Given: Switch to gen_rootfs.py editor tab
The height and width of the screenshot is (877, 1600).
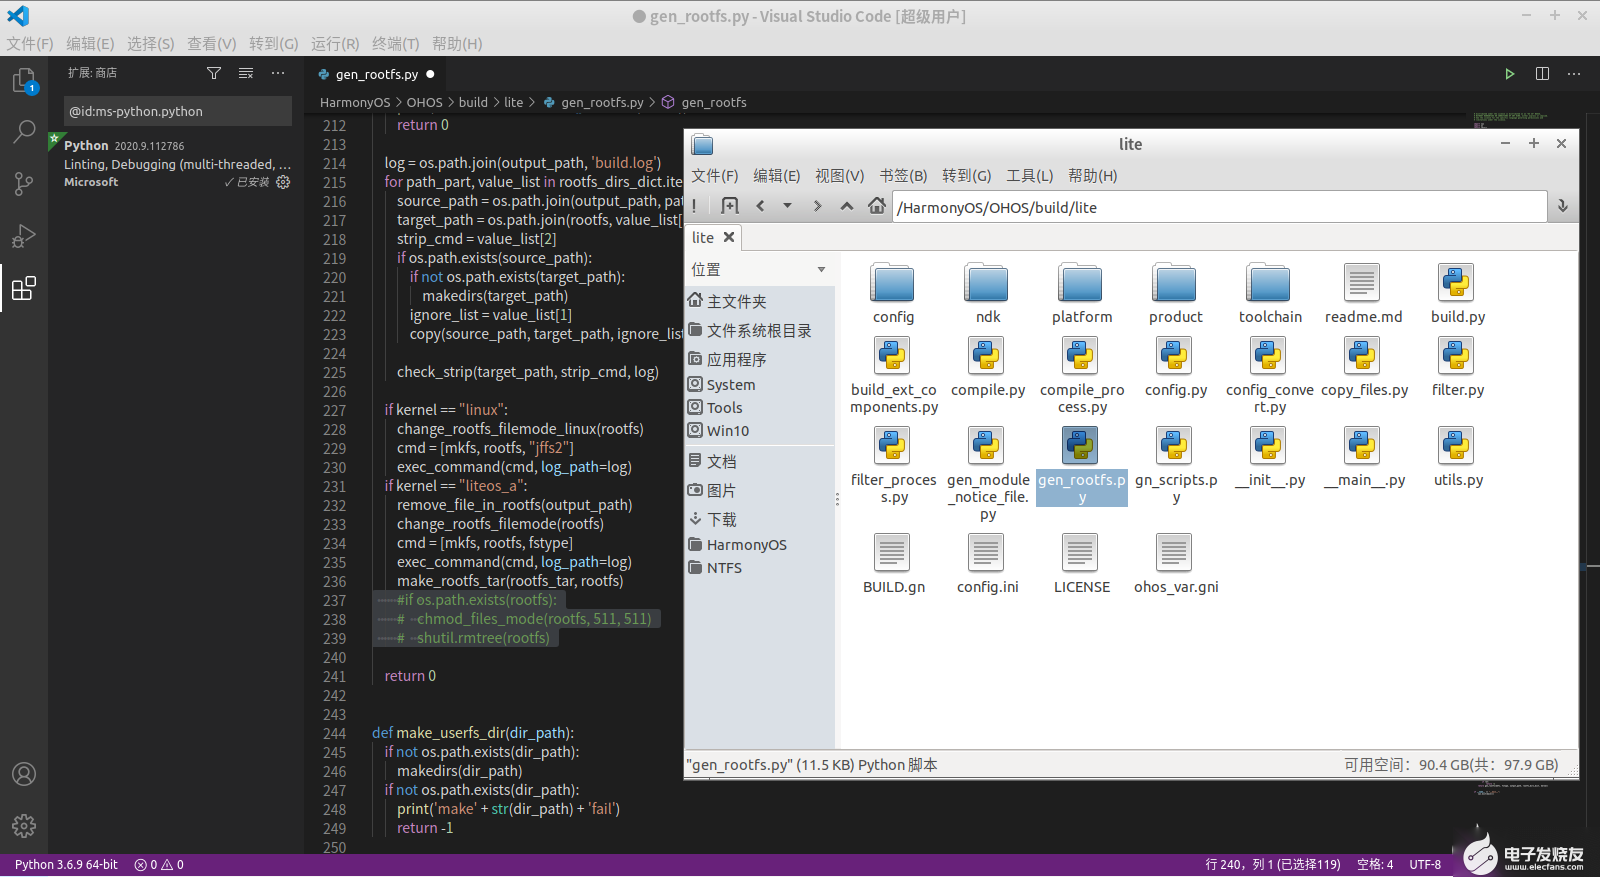Looking at the screenshot, I should point(376,74).
